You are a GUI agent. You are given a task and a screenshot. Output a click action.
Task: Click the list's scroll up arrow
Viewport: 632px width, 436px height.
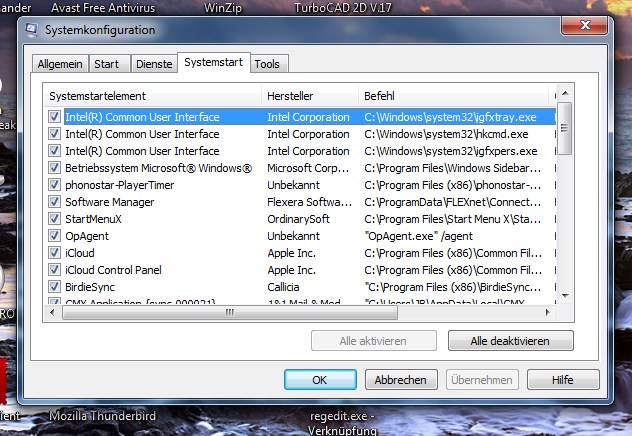[x=565, y=93]
